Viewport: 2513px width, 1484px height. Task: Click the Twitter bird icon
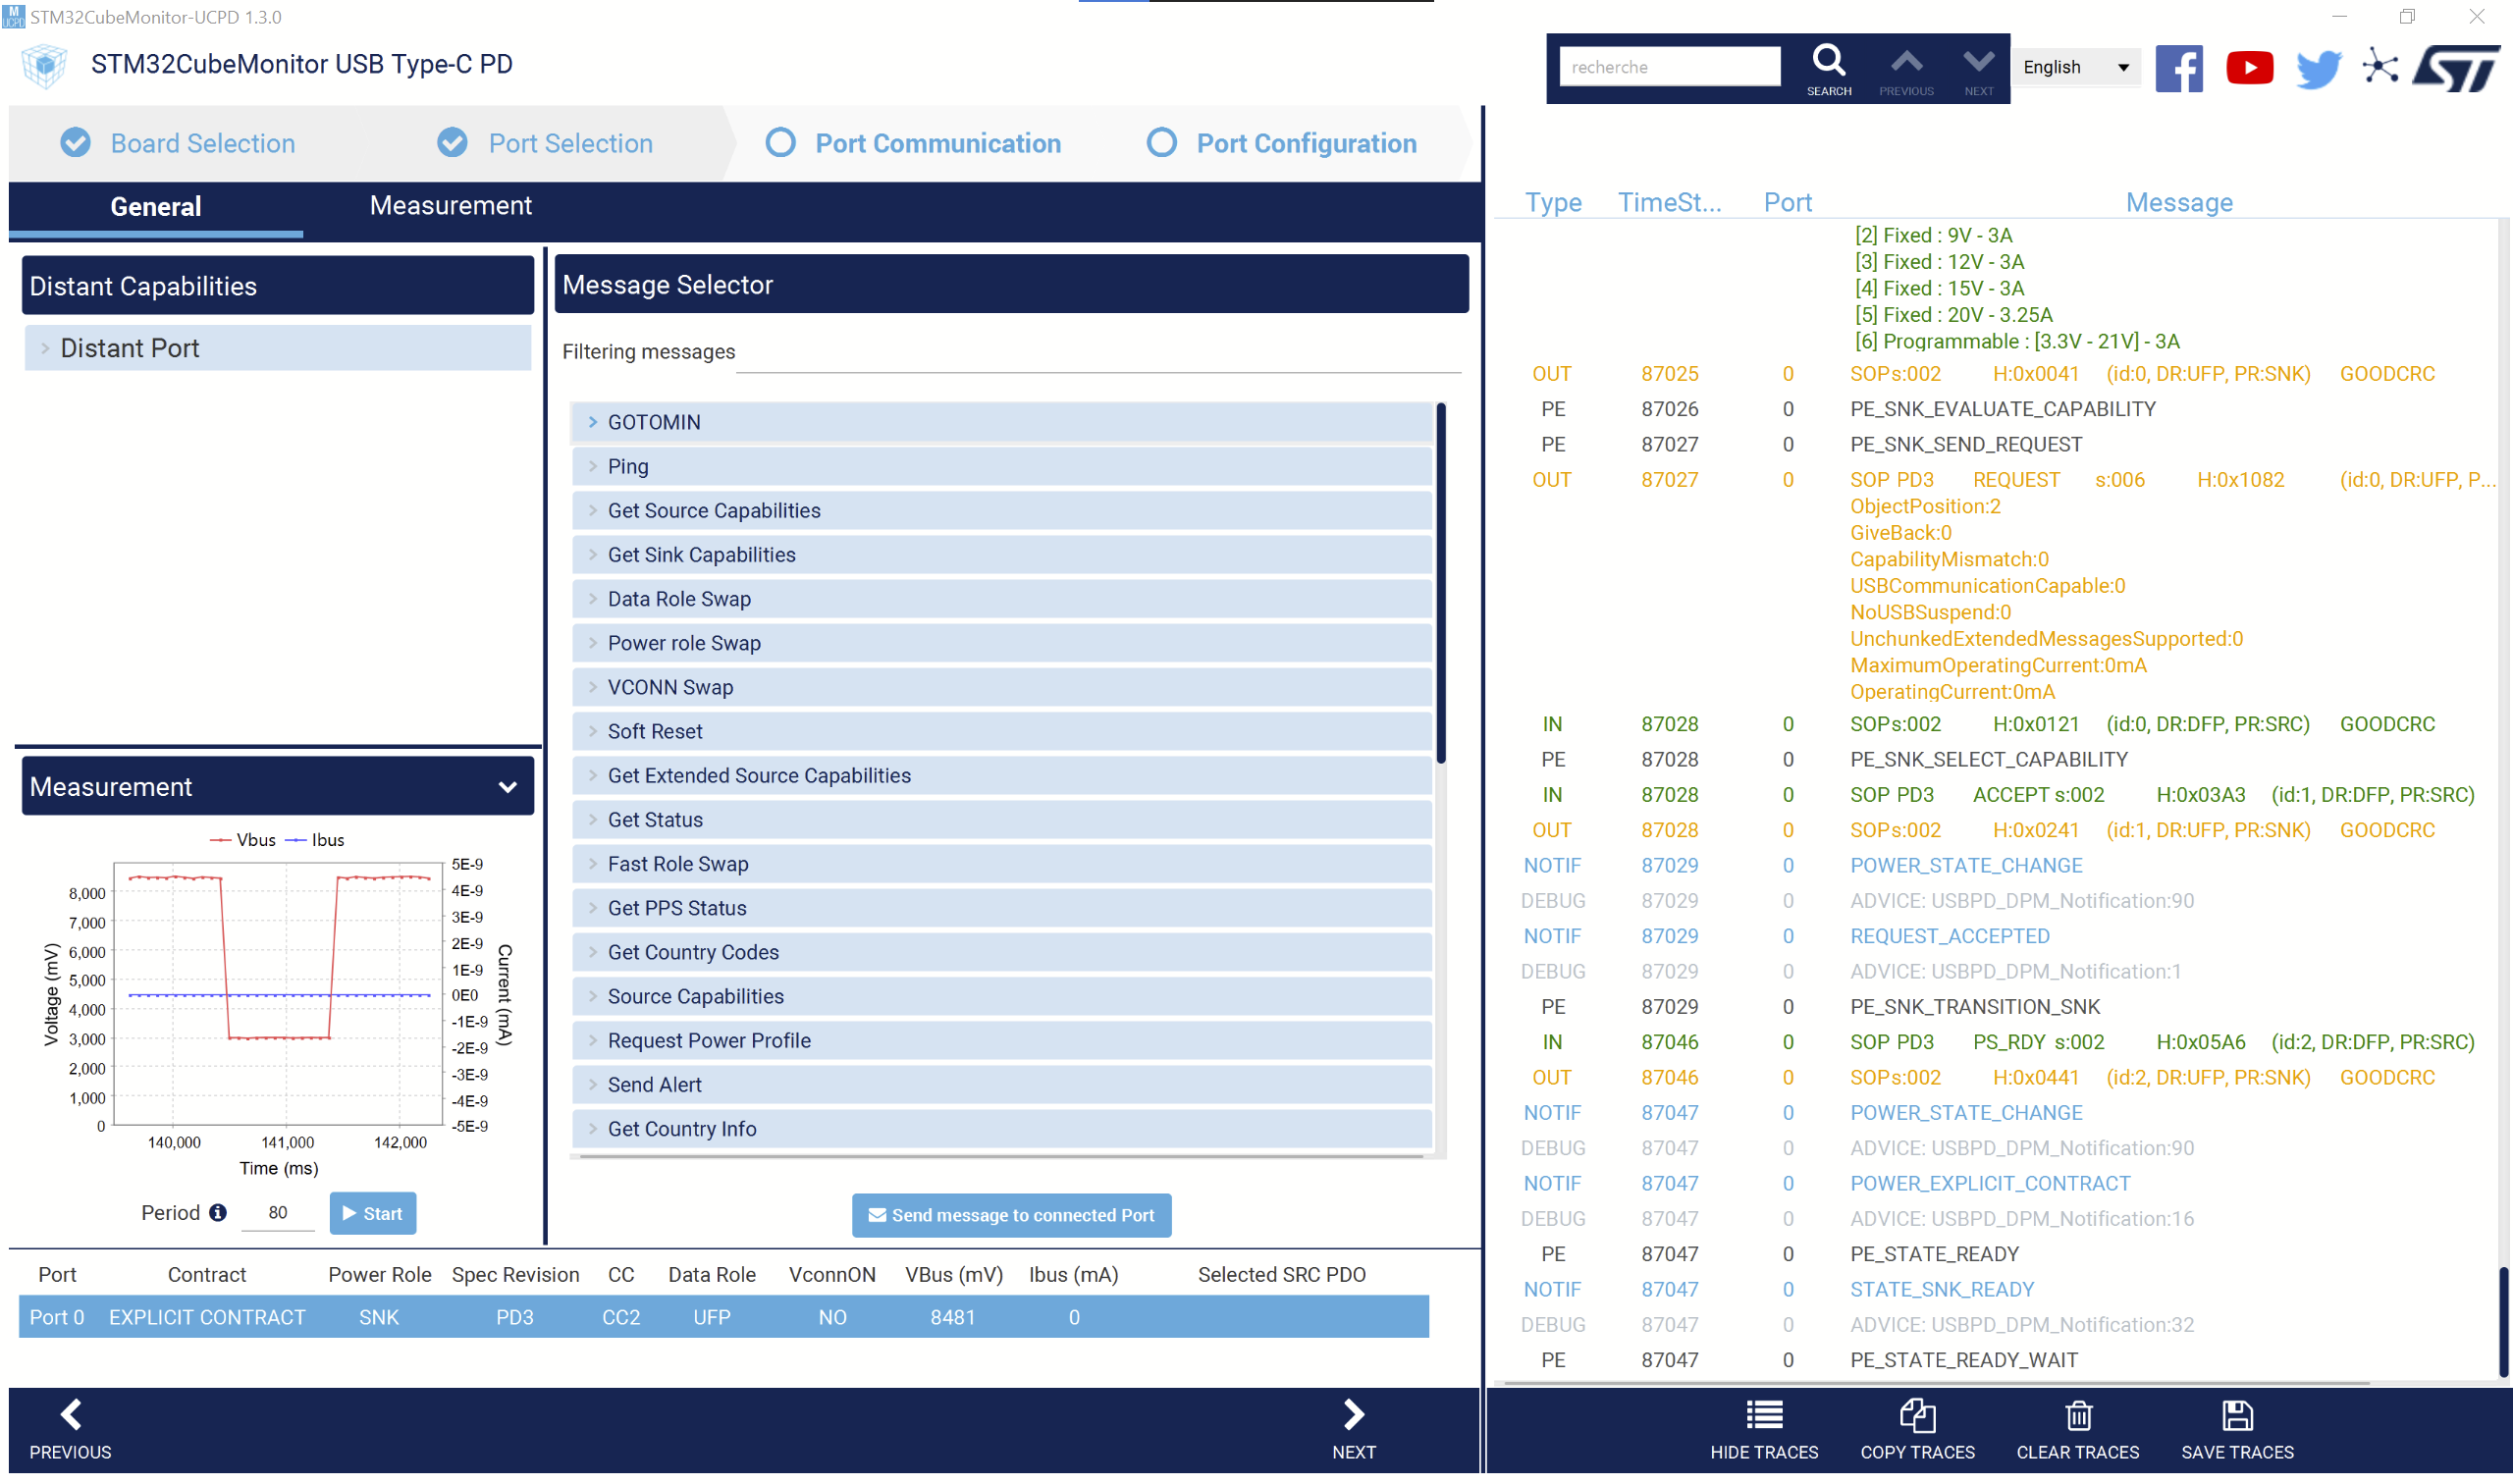(x=2317, y=68)
